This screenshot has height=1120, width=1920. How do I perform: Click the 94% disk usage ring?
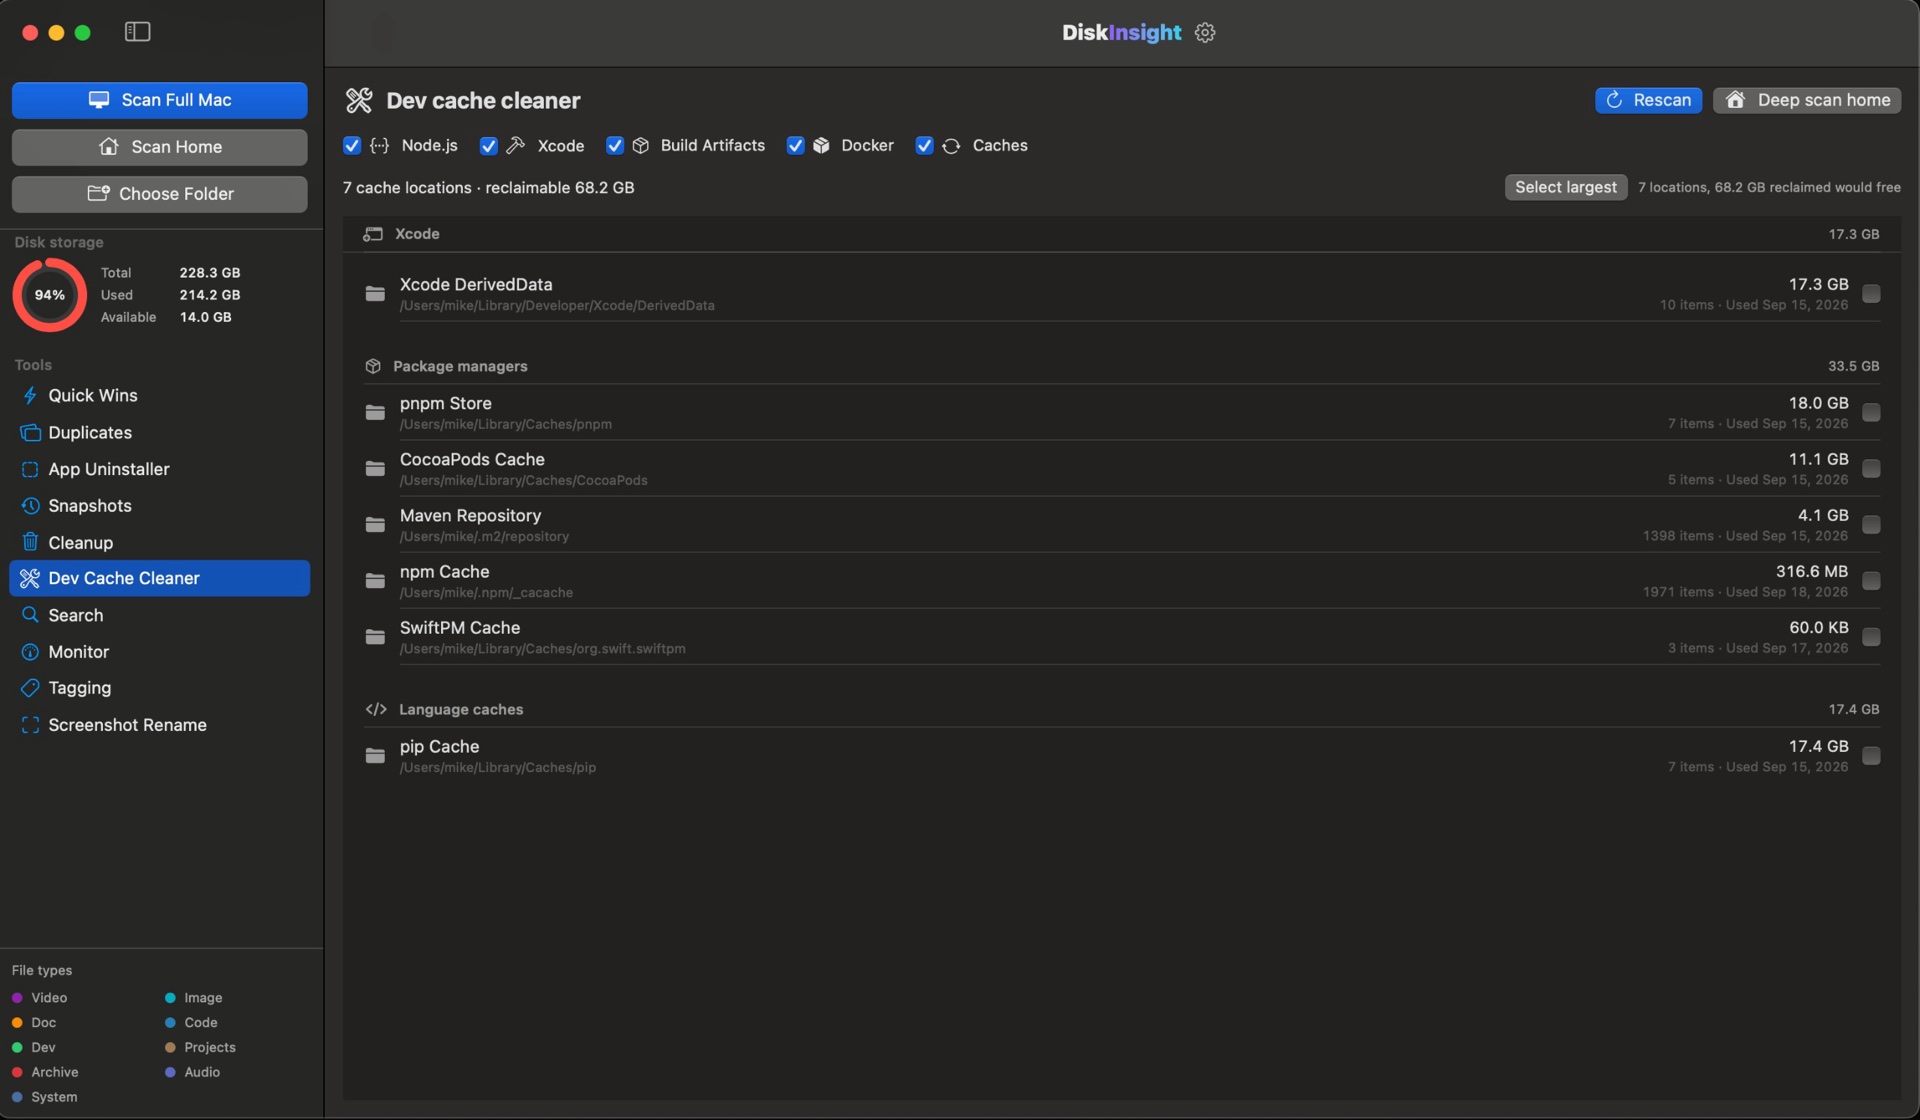tap(49, 295)
